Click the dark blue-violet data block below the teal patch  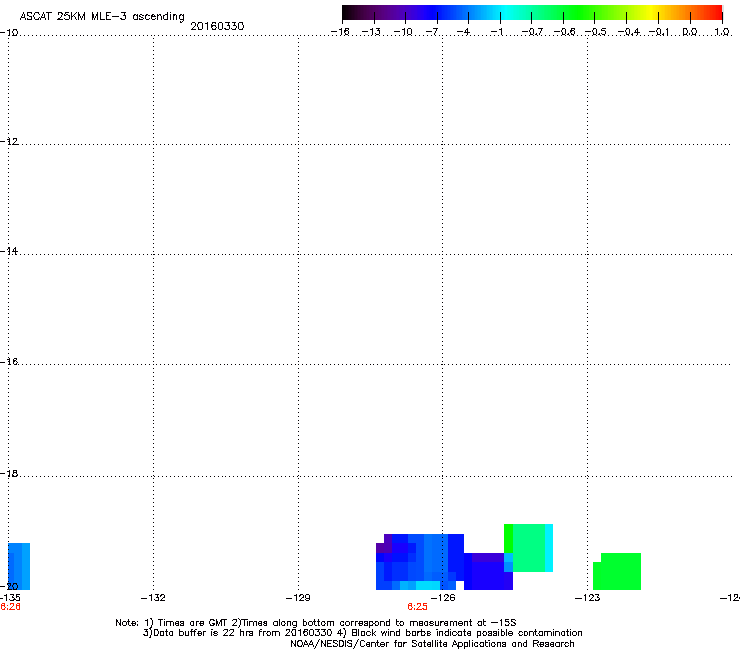pos(488,572)
